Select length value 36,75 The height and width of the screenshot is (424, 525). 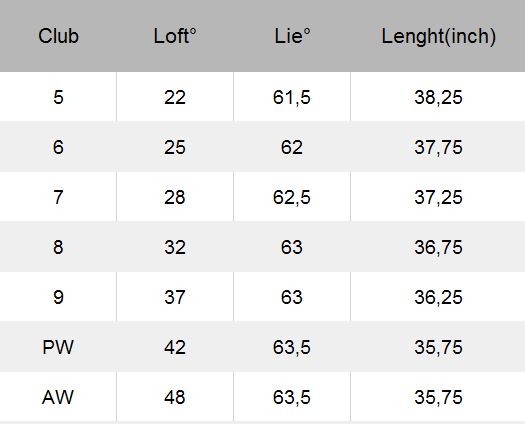tap(438, 247)
